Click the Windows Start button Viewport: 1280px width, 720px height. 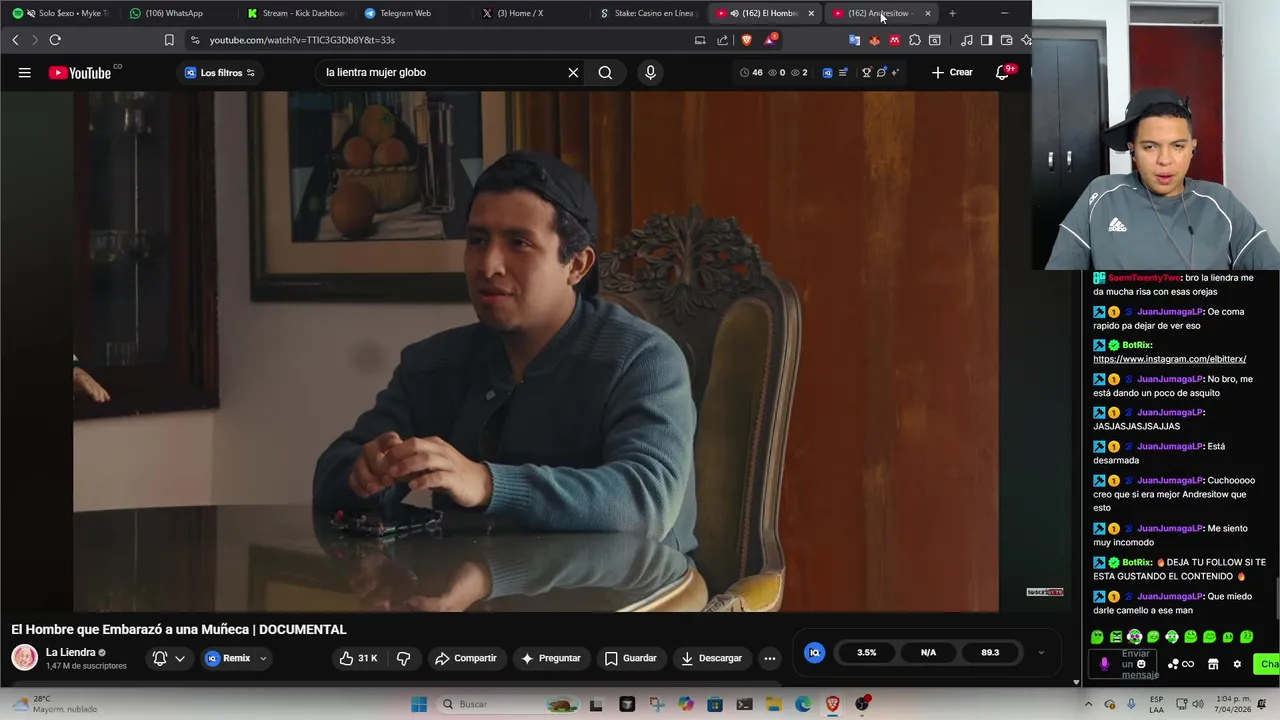[x=419, y=704]
